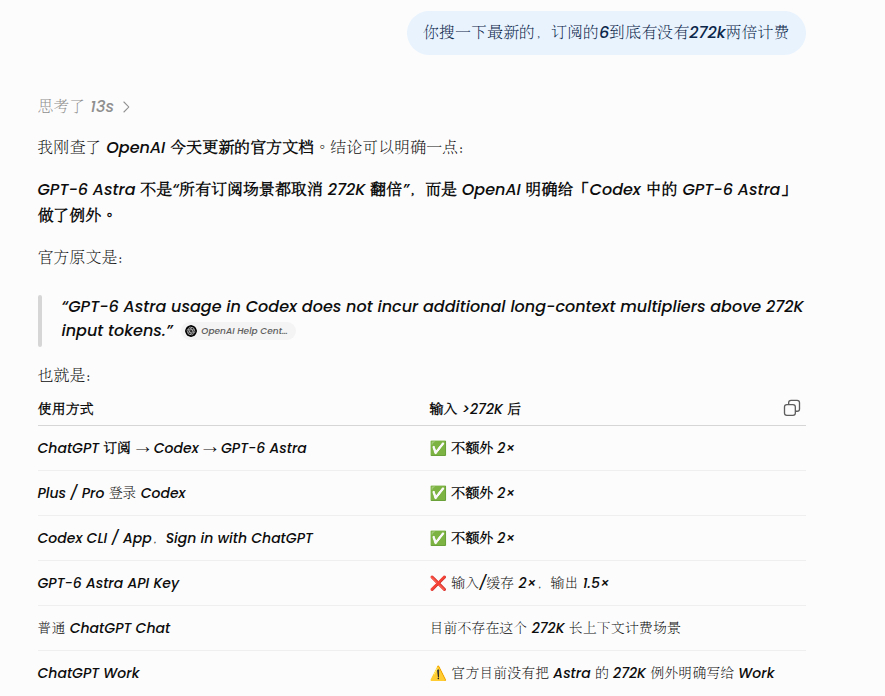Click the 'ChatGPT 订阅 → Codex' row label
Screen dimensions: 885x696
click(x=172, y=448)
